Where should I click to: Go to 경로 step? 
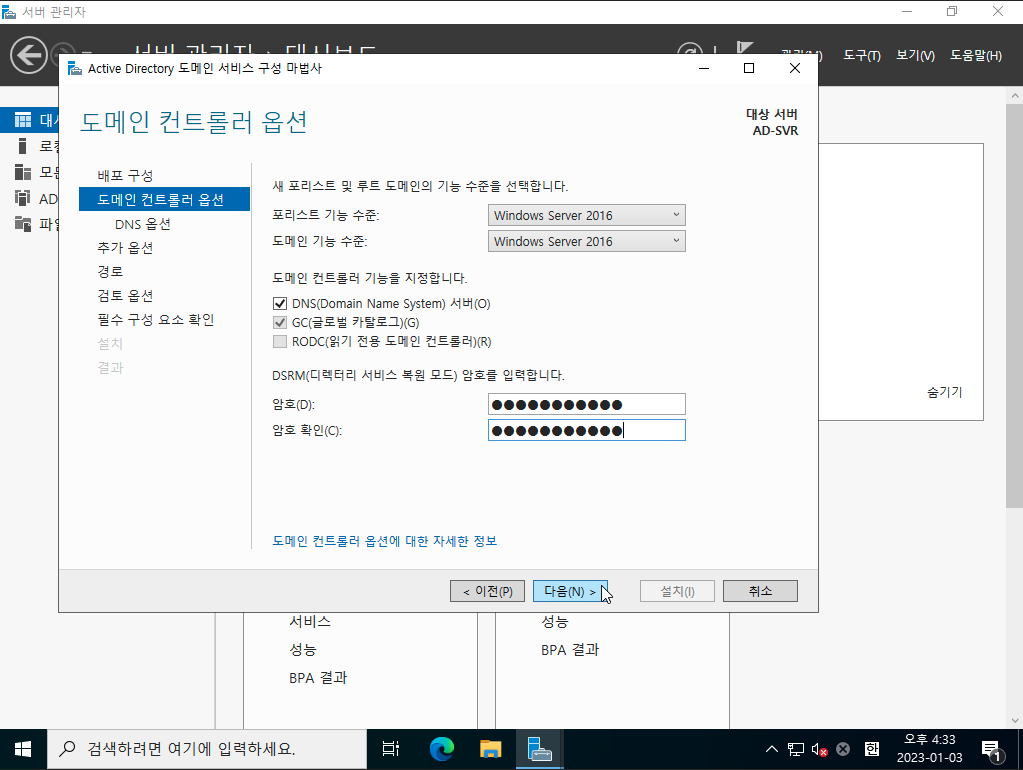point(110,271)
